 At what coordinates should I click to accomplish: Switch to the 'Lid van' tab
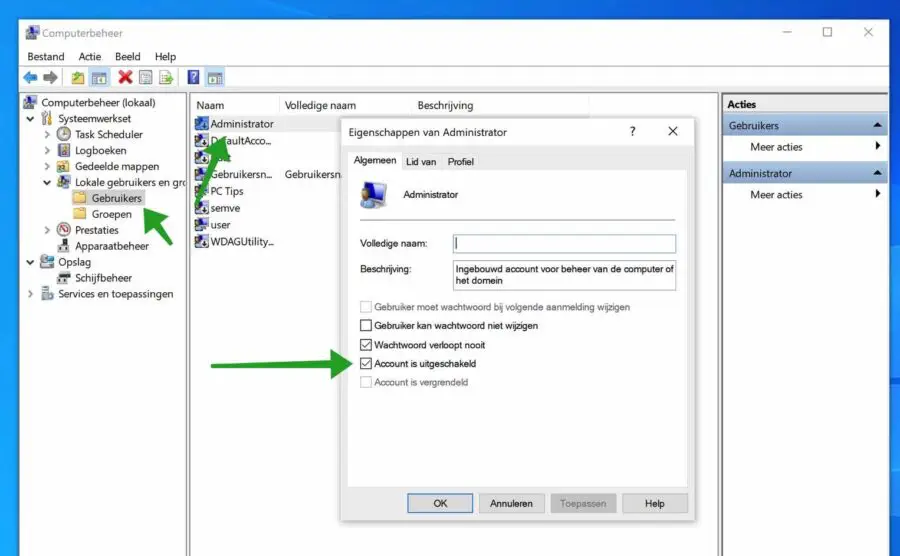coord(421,162)
